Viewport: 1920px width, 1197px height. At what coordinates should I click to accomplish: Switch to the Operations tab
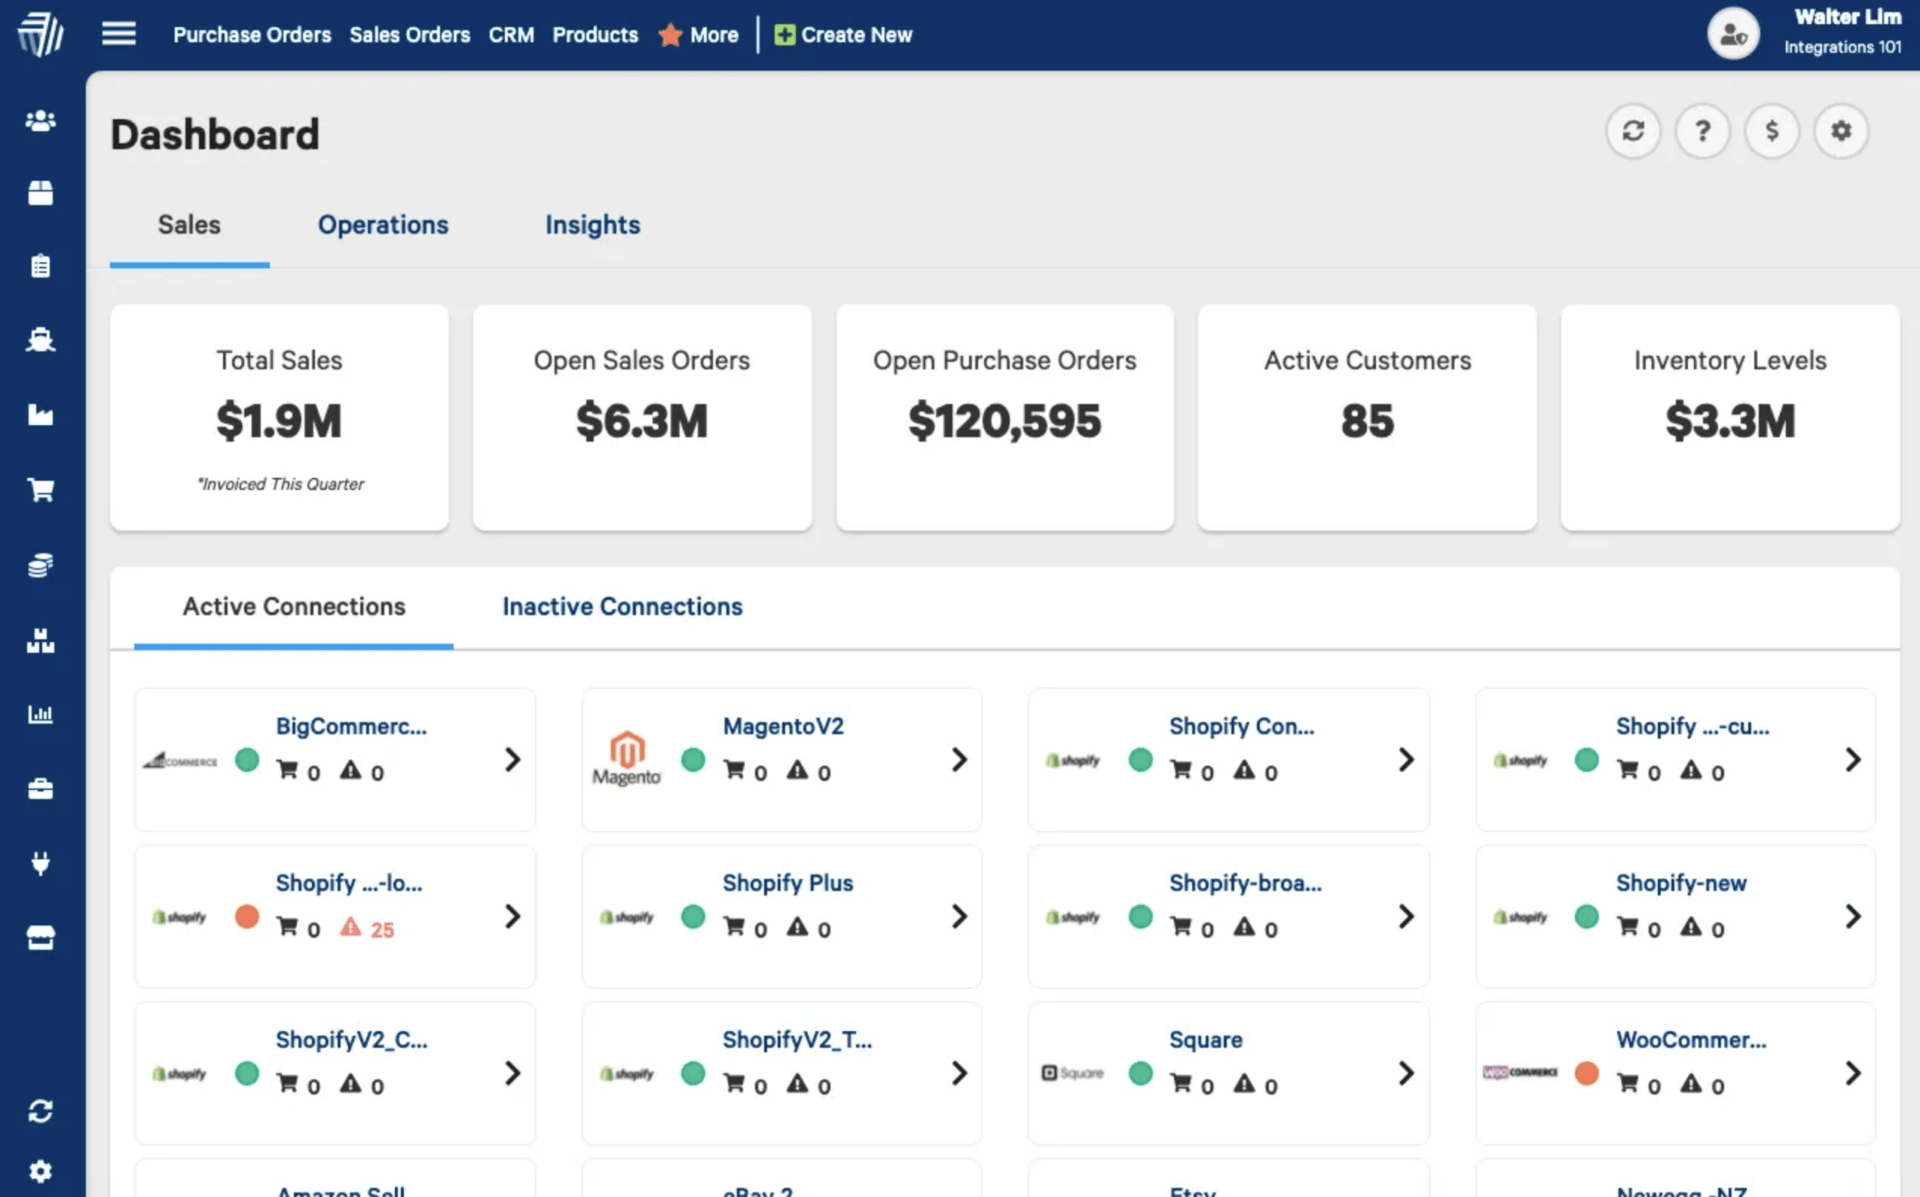pyautogui.click(x=383, y=225)
